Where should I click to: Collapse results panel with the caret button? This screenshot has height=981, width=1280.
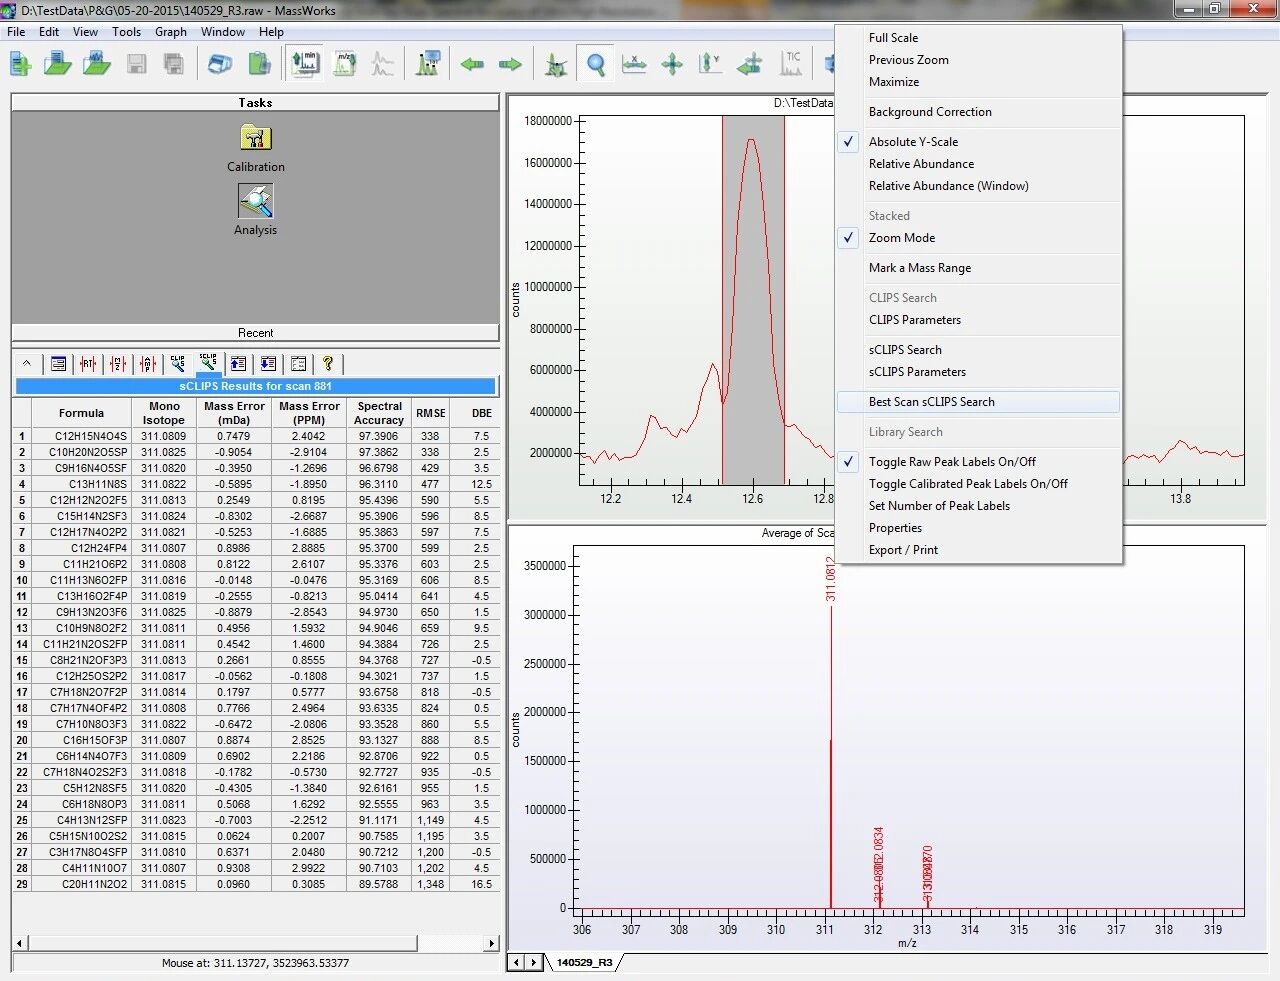coord(27,364)
